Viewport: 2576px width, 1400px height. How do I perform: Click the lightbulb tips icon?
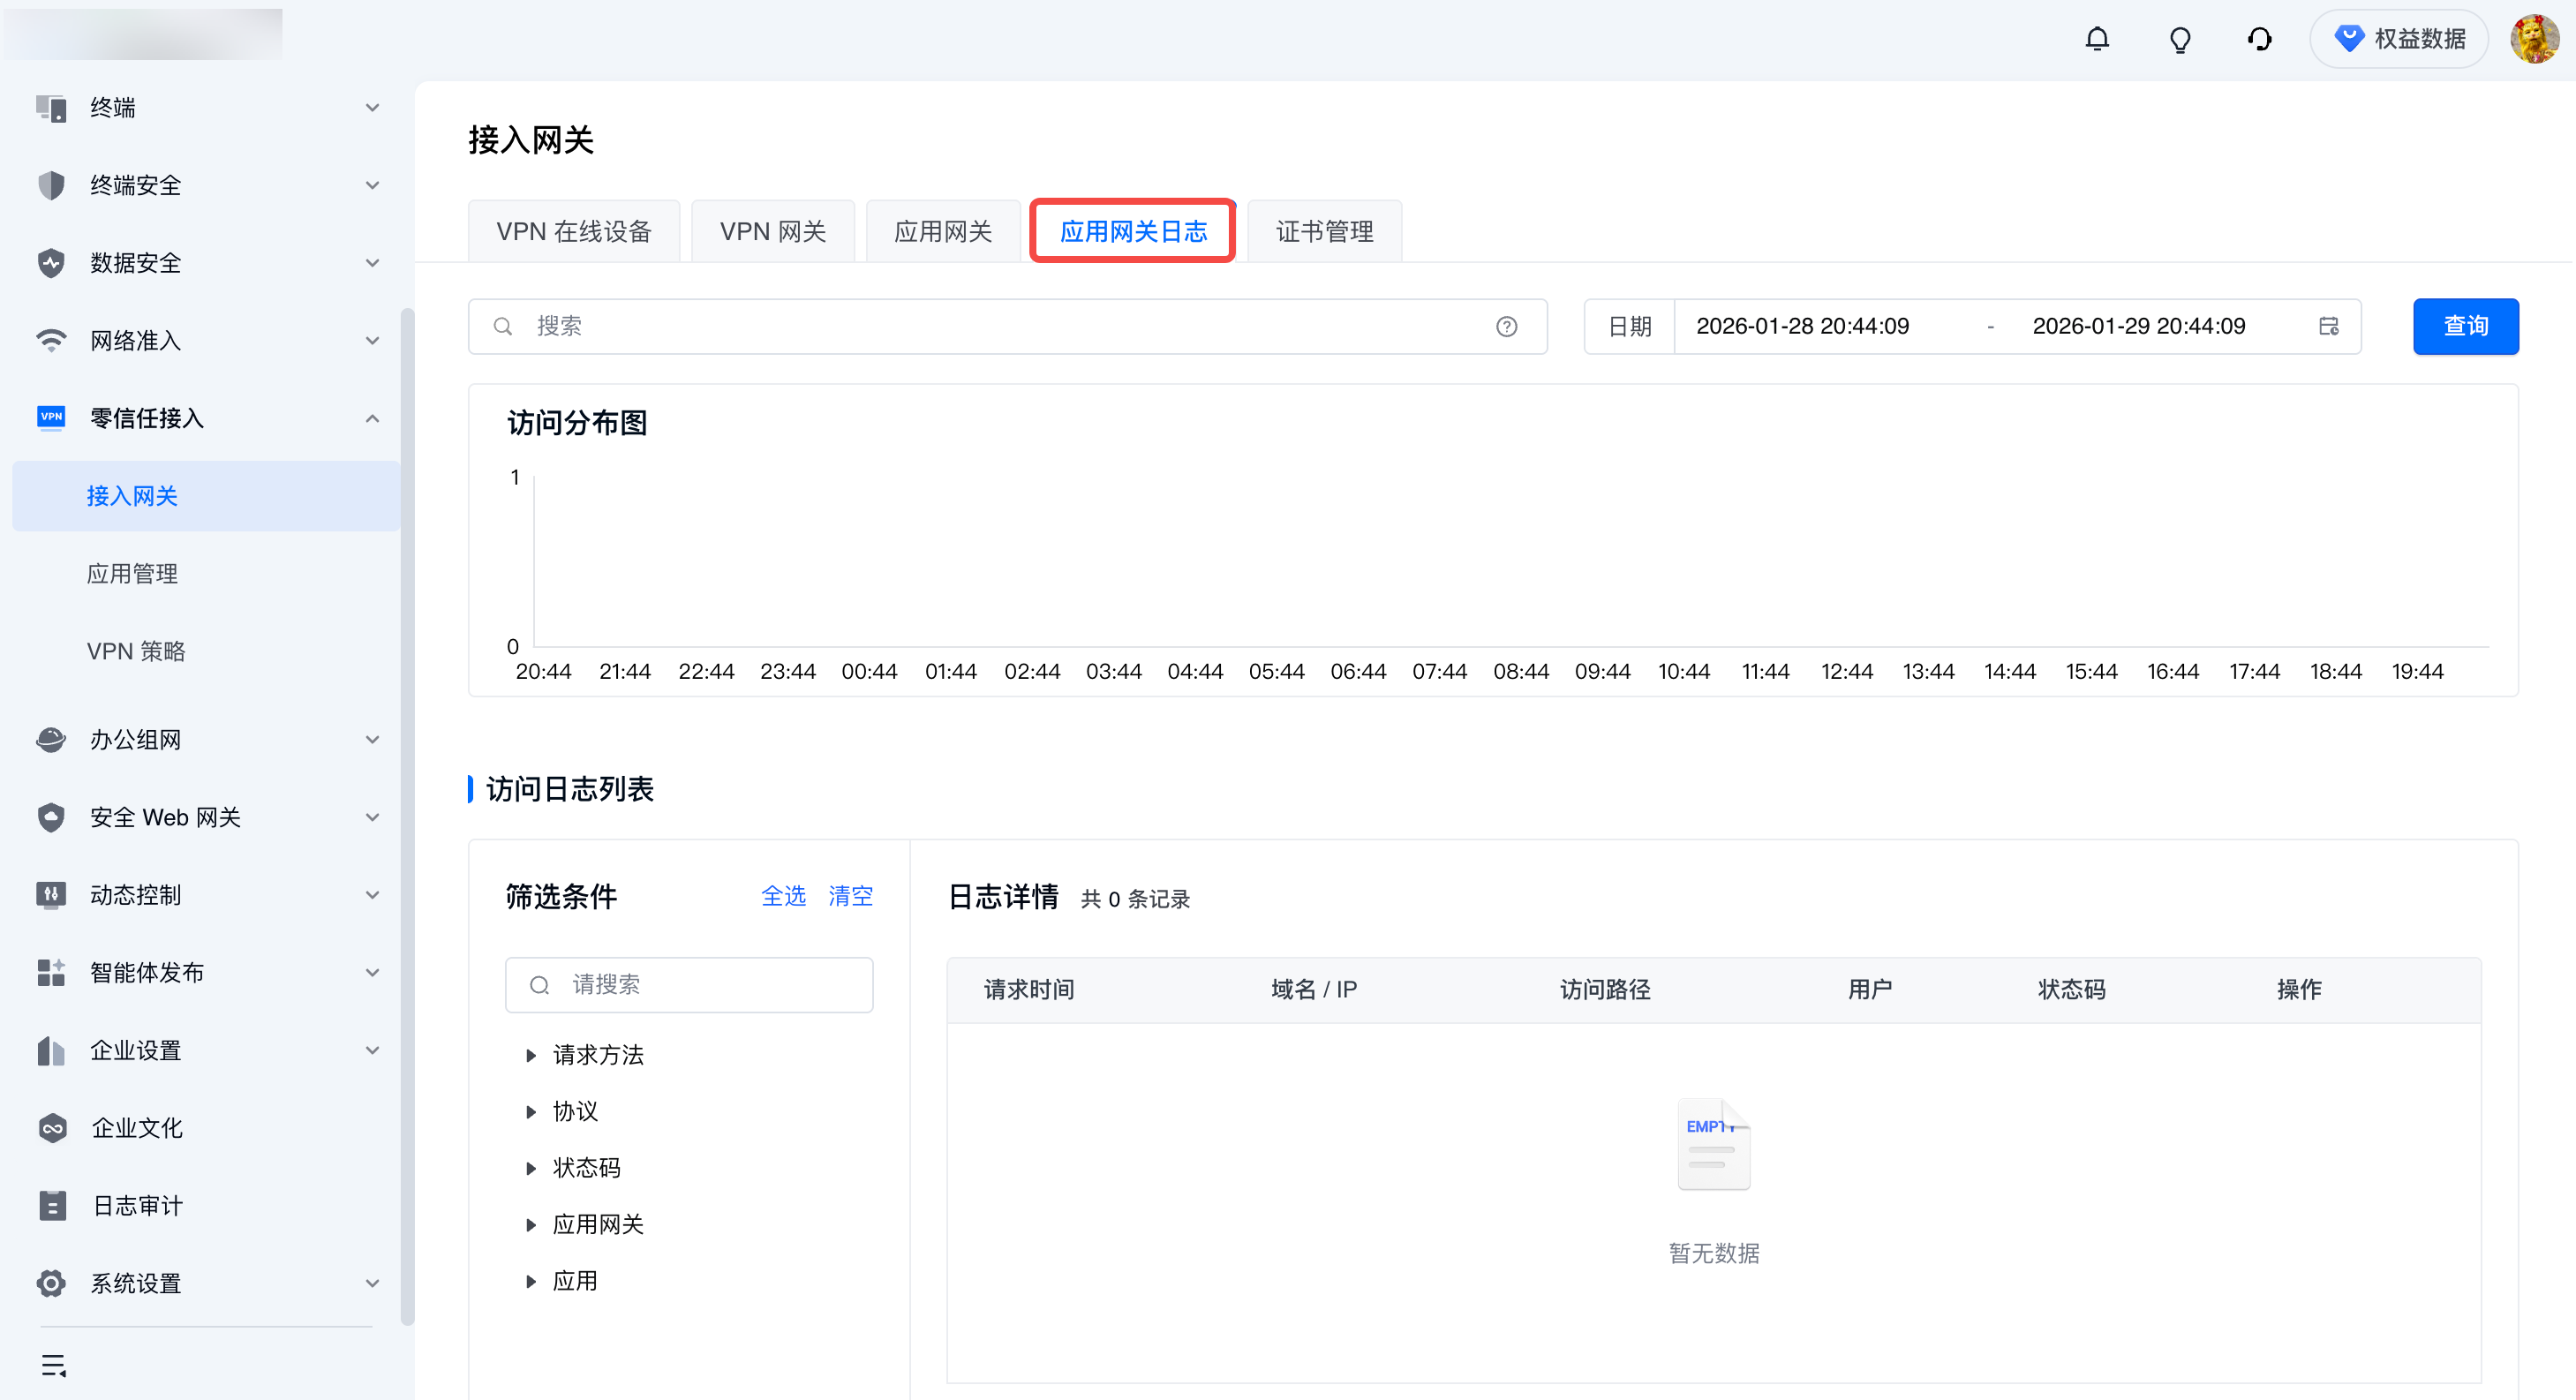click(2179, 39)
